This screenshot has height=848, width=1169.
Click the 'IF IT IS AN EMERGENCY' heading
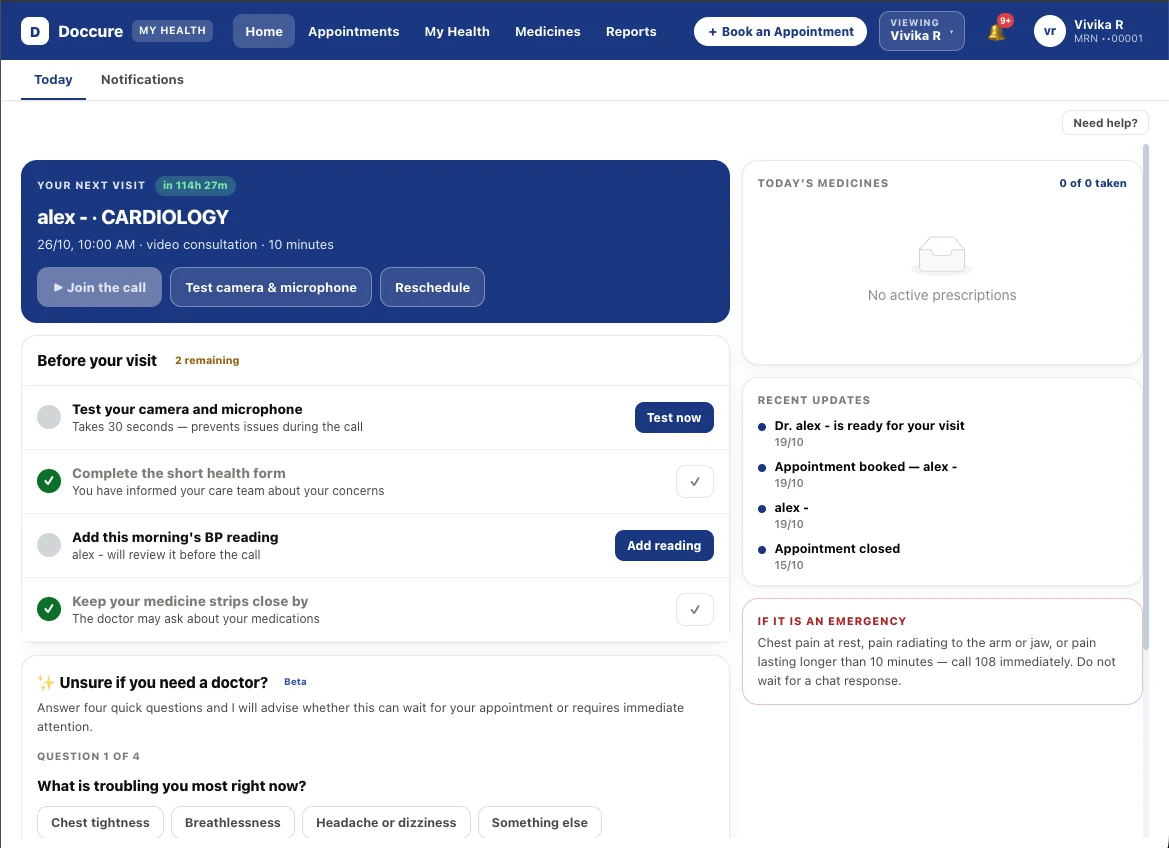click(832, 621)
